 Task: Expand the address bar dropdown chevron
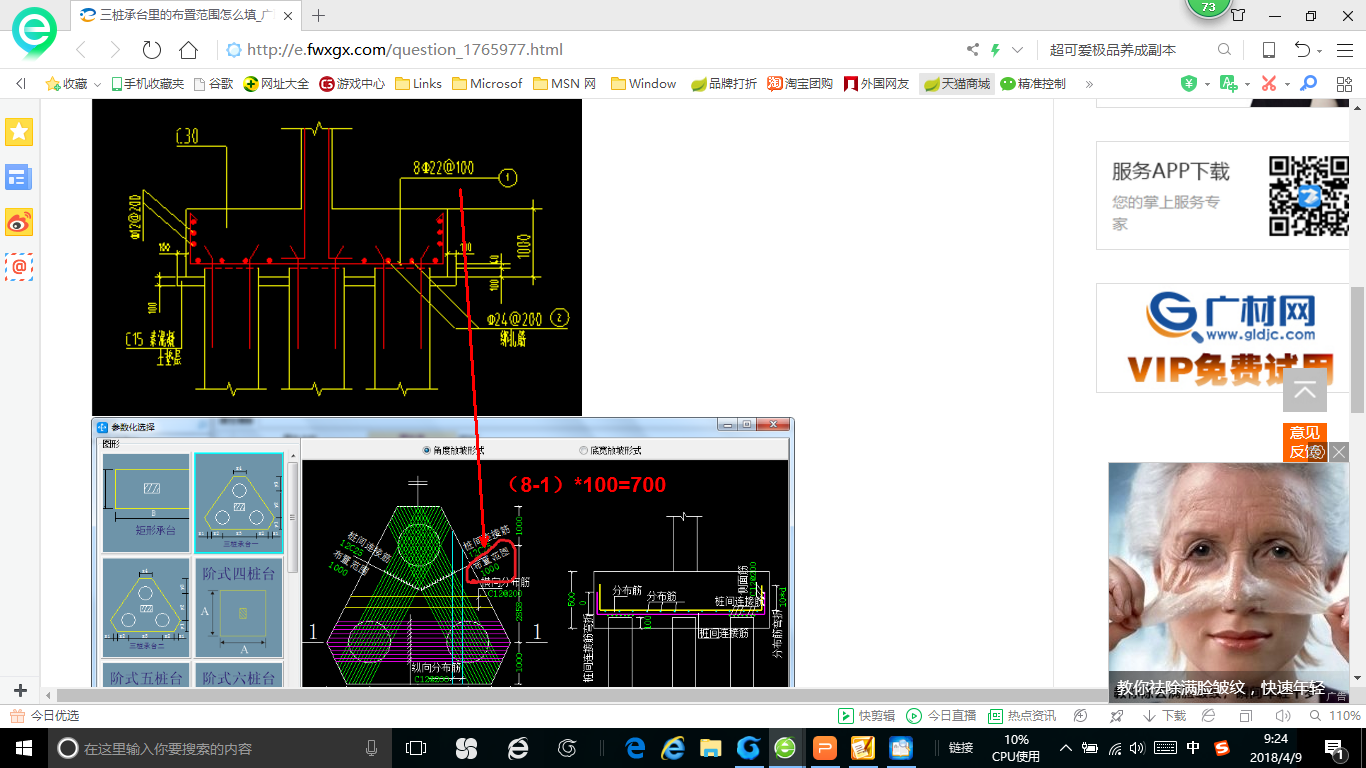[x=1018, y=50]
